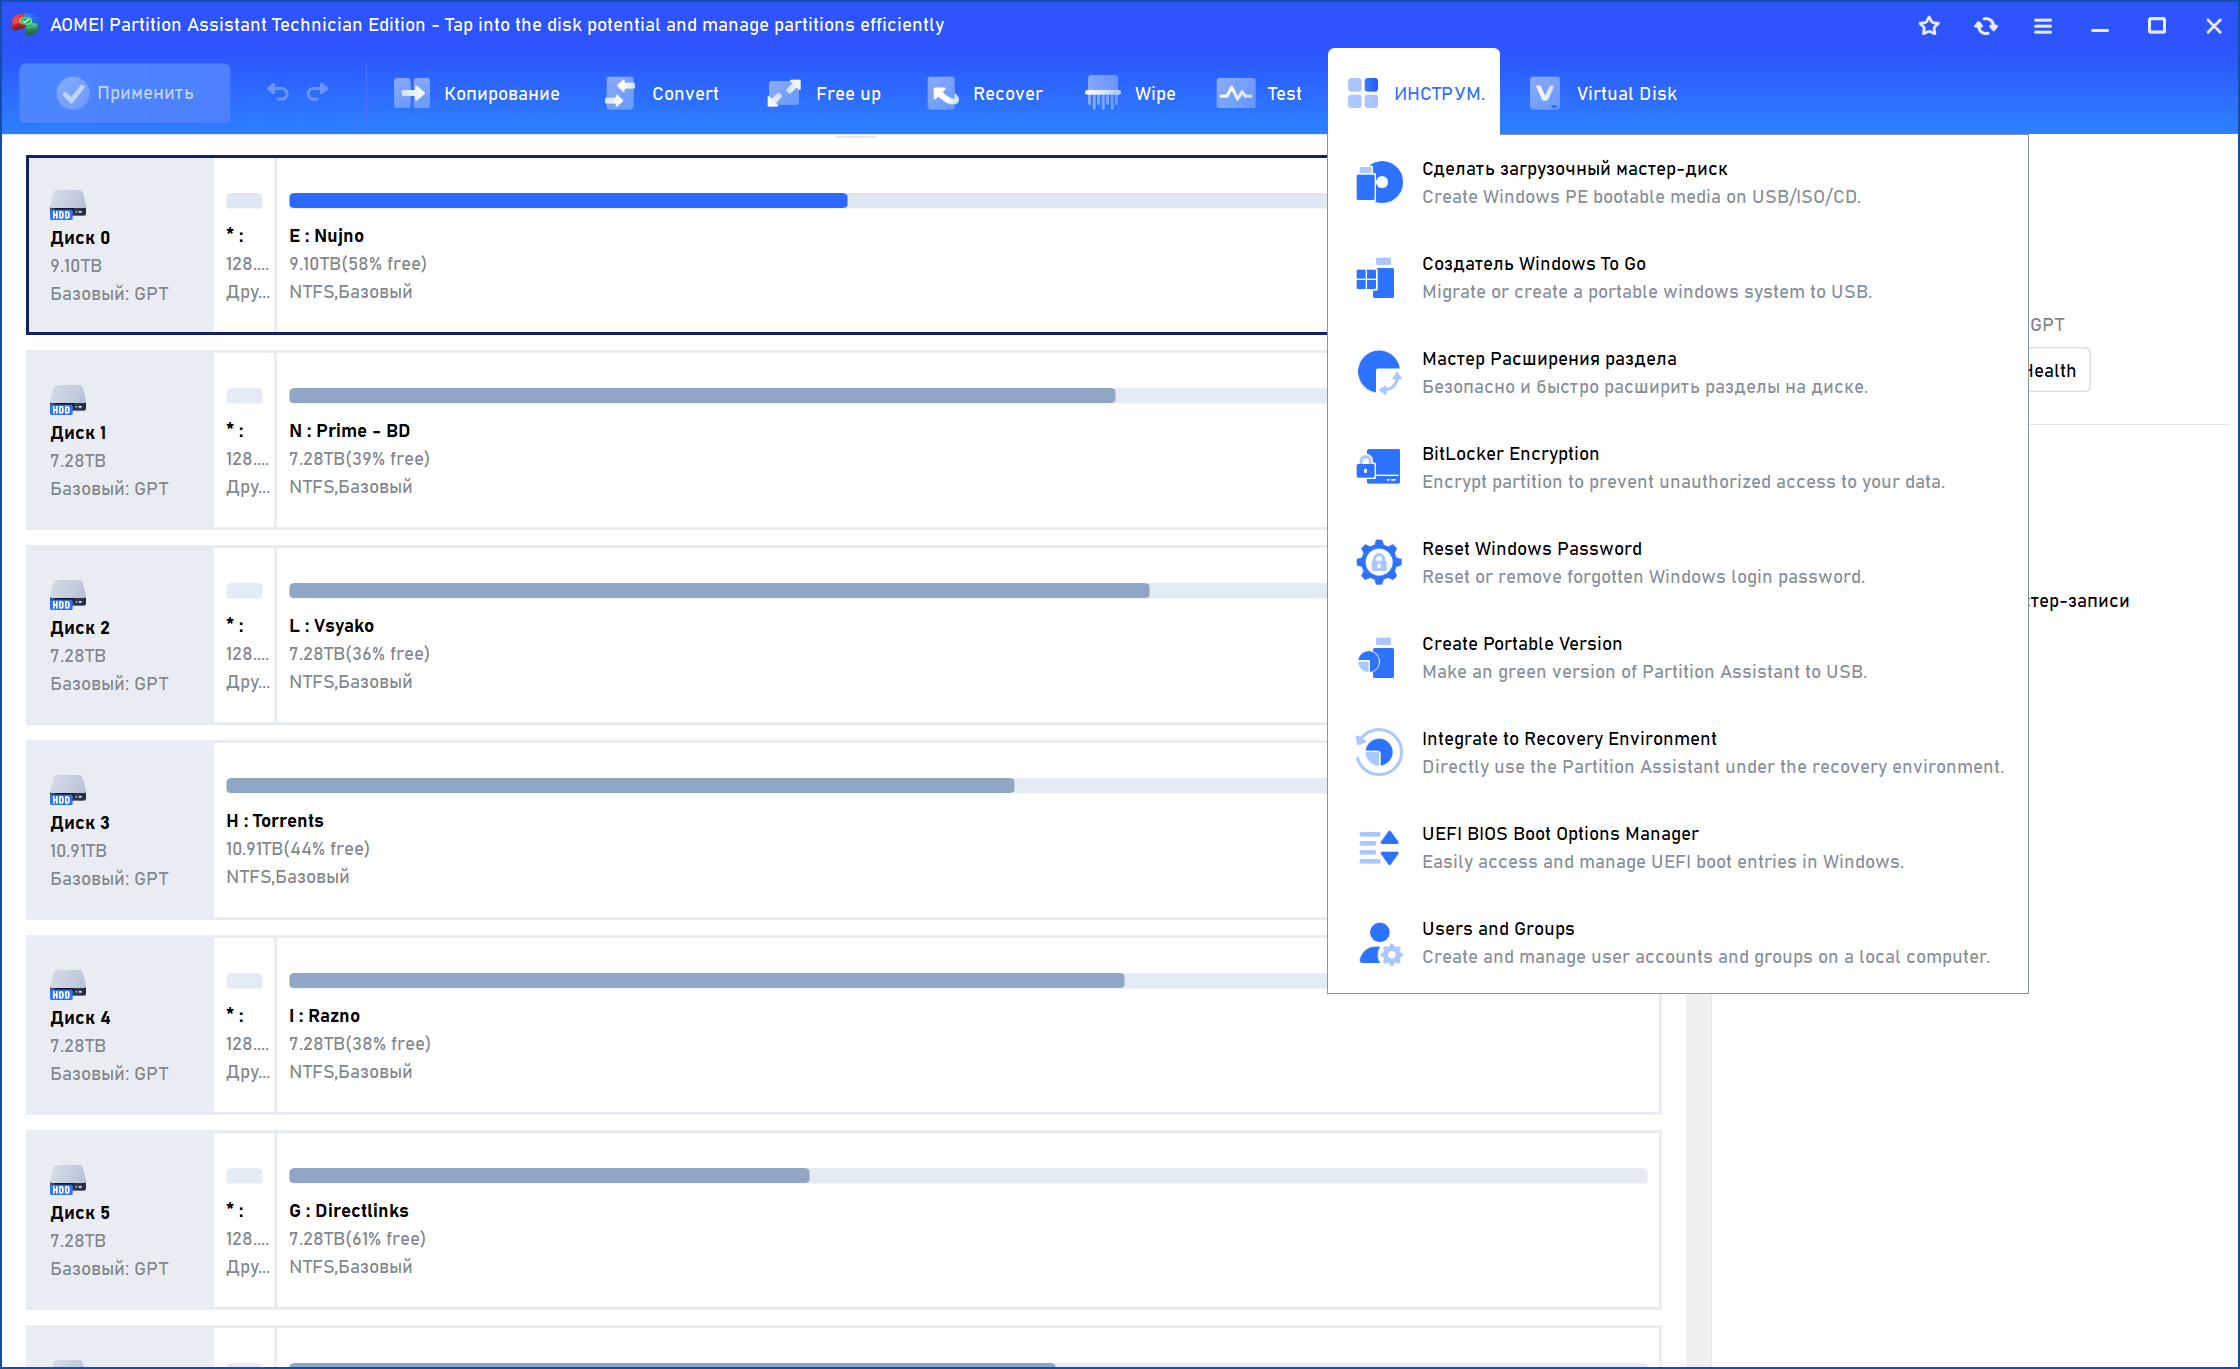The height and width of the screenshot is (1369, 2240).
Task: Select the Partition Extension Wizard menu entry
Action: (x=1548, y=359)
